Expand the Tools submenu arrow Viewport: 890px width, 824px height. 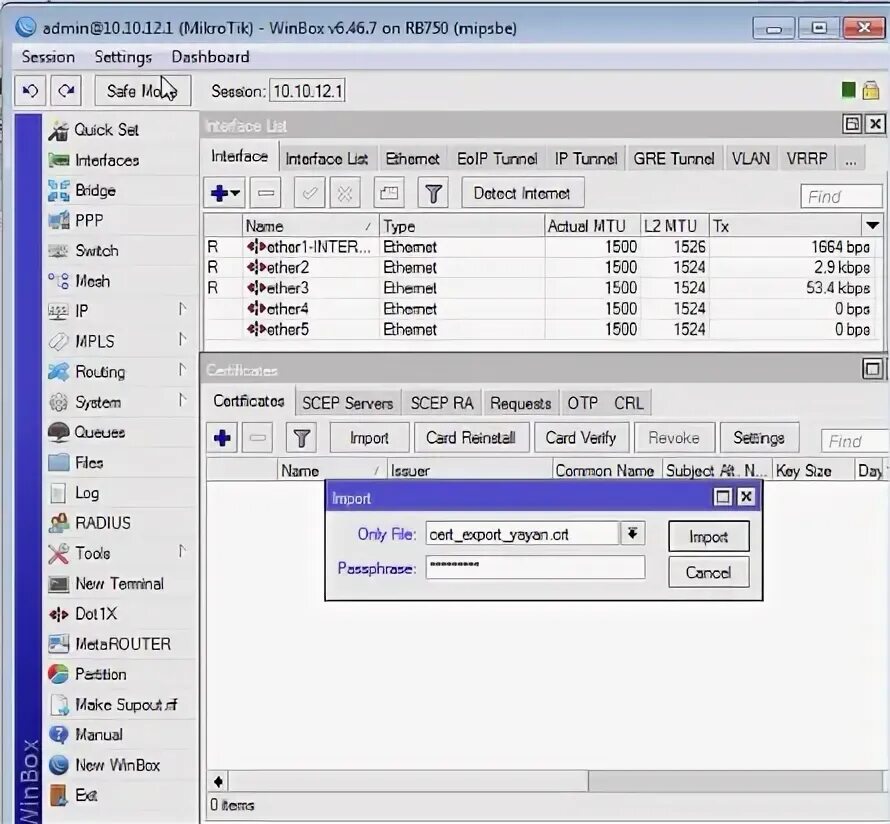(x=182, y=551)
